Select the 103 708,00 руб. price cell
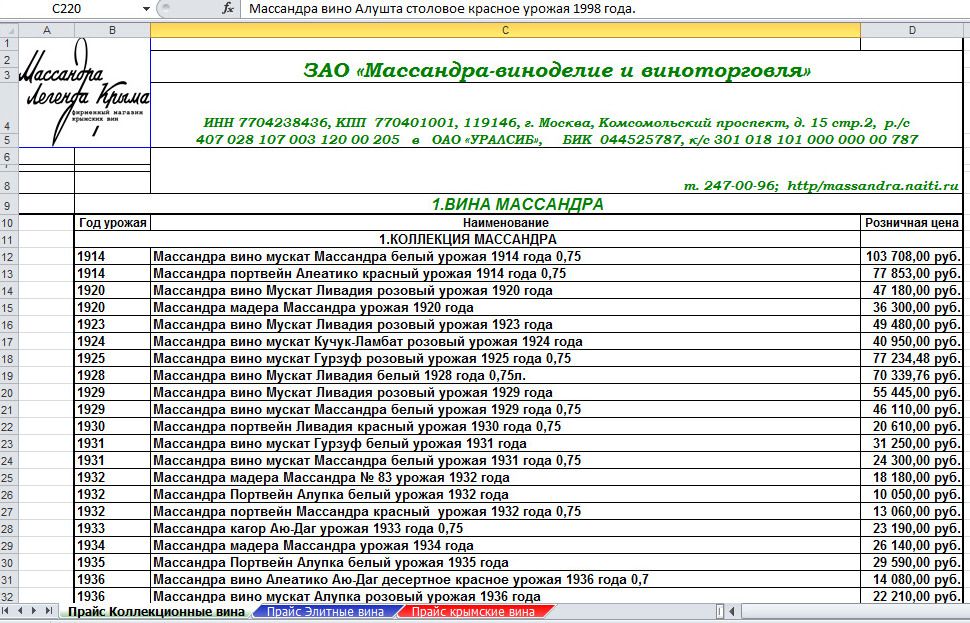The image size is (970, 623). pos(912,257)
